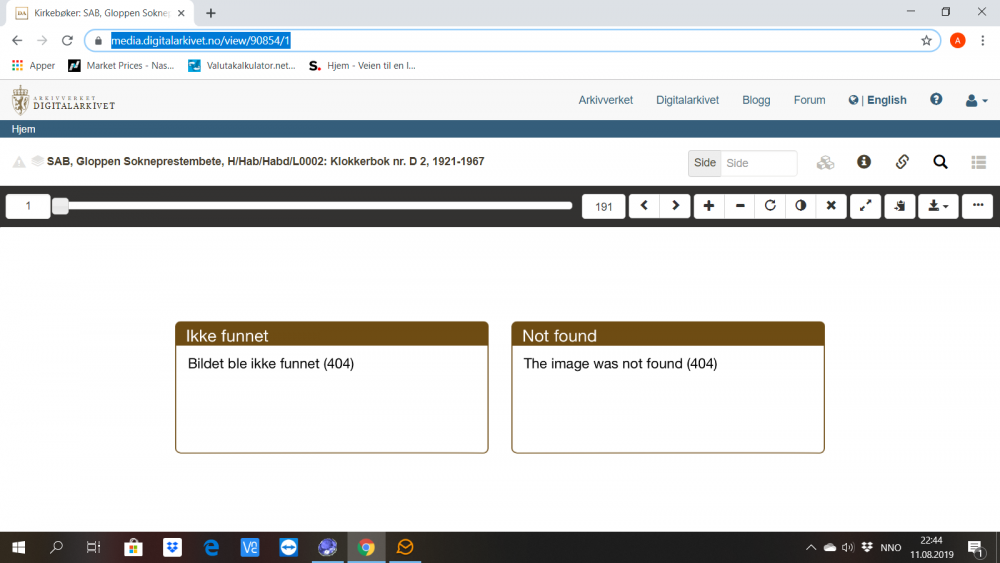The width and height of the screenshot is (1000, 563).
Task: Zoom in with the plus button
Action: [709, 206]
